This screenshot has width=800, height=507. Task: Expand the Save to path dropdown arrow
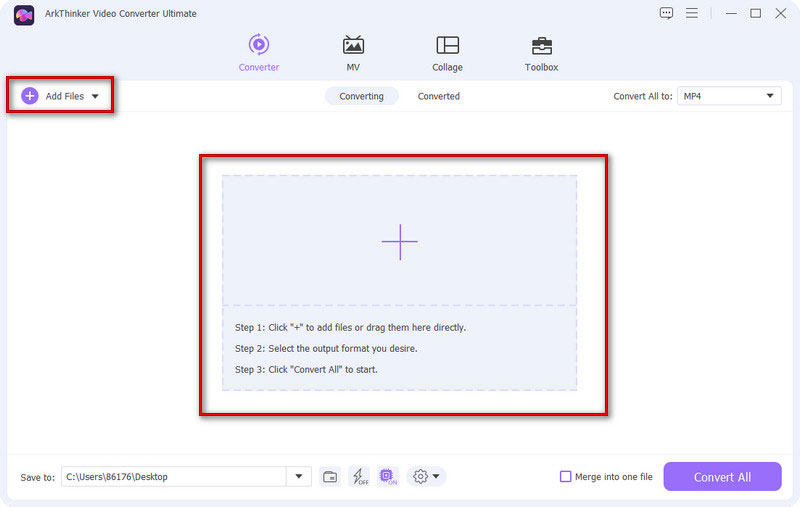(x=299, y=476)
